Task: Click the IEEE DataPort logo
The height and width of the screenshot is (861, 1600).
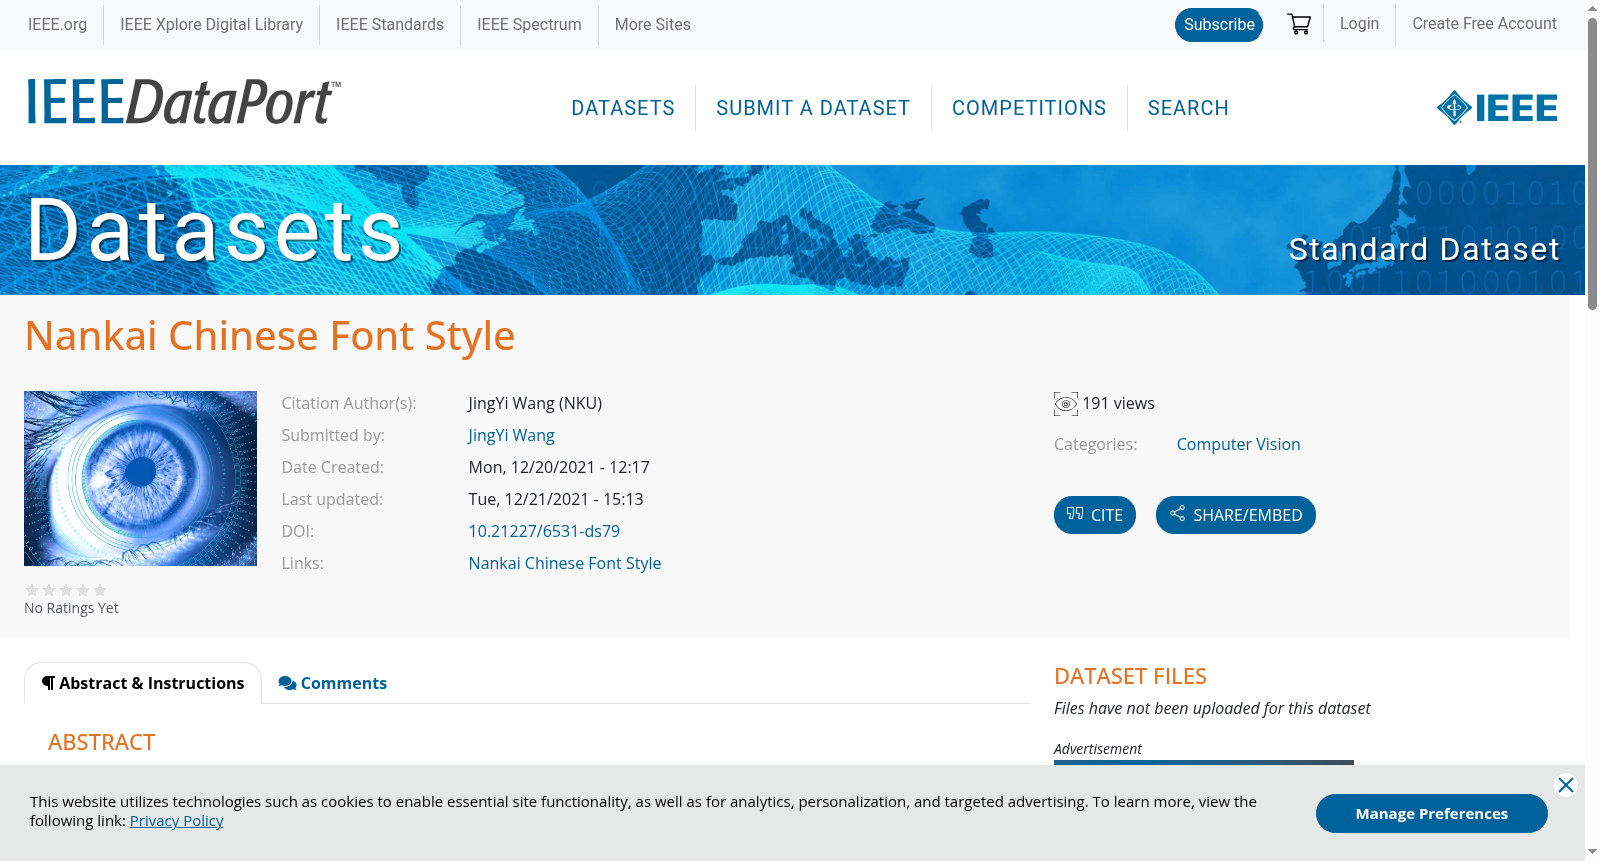Action: [x=183, y=103]
